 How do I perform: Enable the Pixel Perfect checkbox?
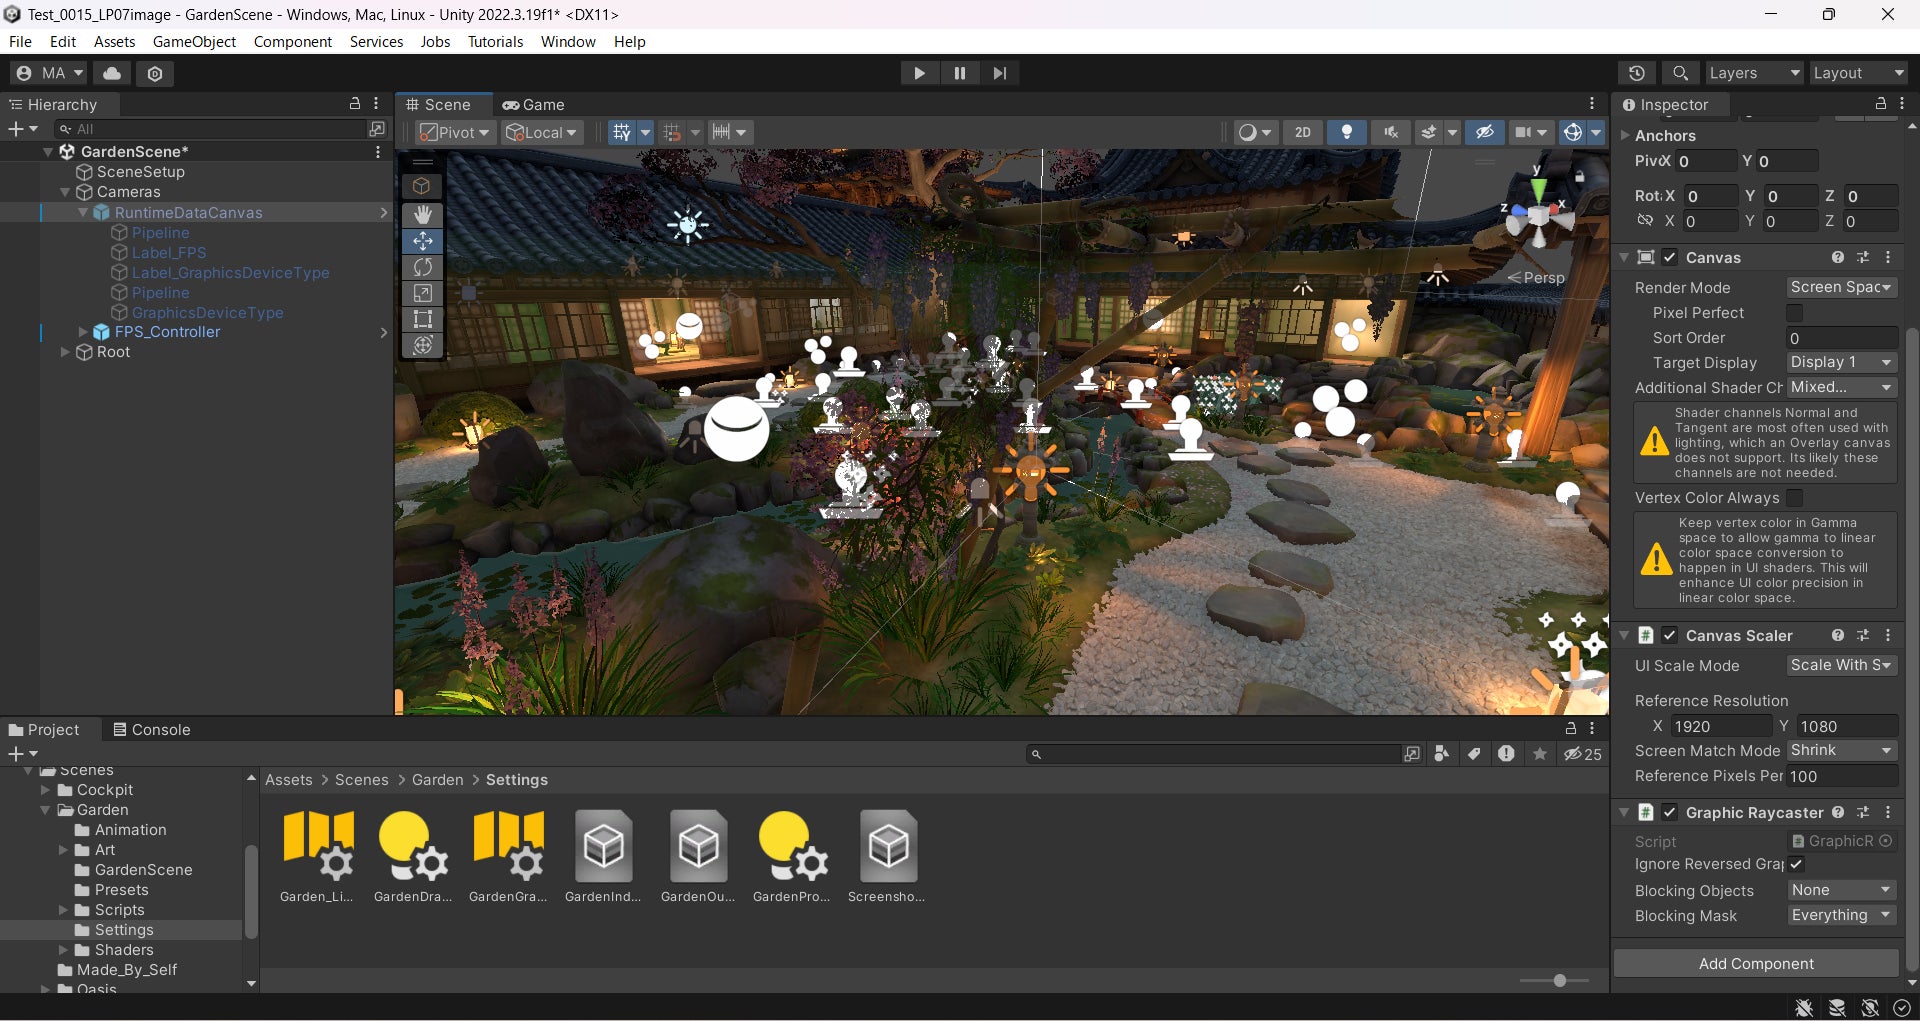pyautogui.click(x=1795, y=313)
